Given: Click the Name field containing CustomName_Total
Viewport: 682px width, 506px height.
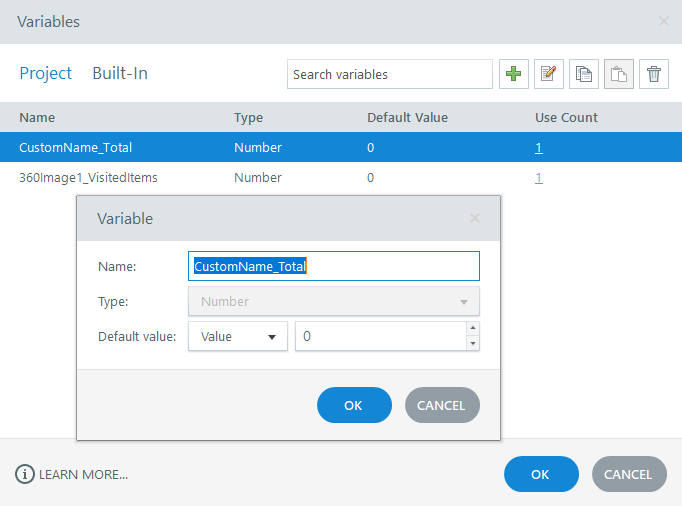Looking at the screenshot, I should [334, 266].
